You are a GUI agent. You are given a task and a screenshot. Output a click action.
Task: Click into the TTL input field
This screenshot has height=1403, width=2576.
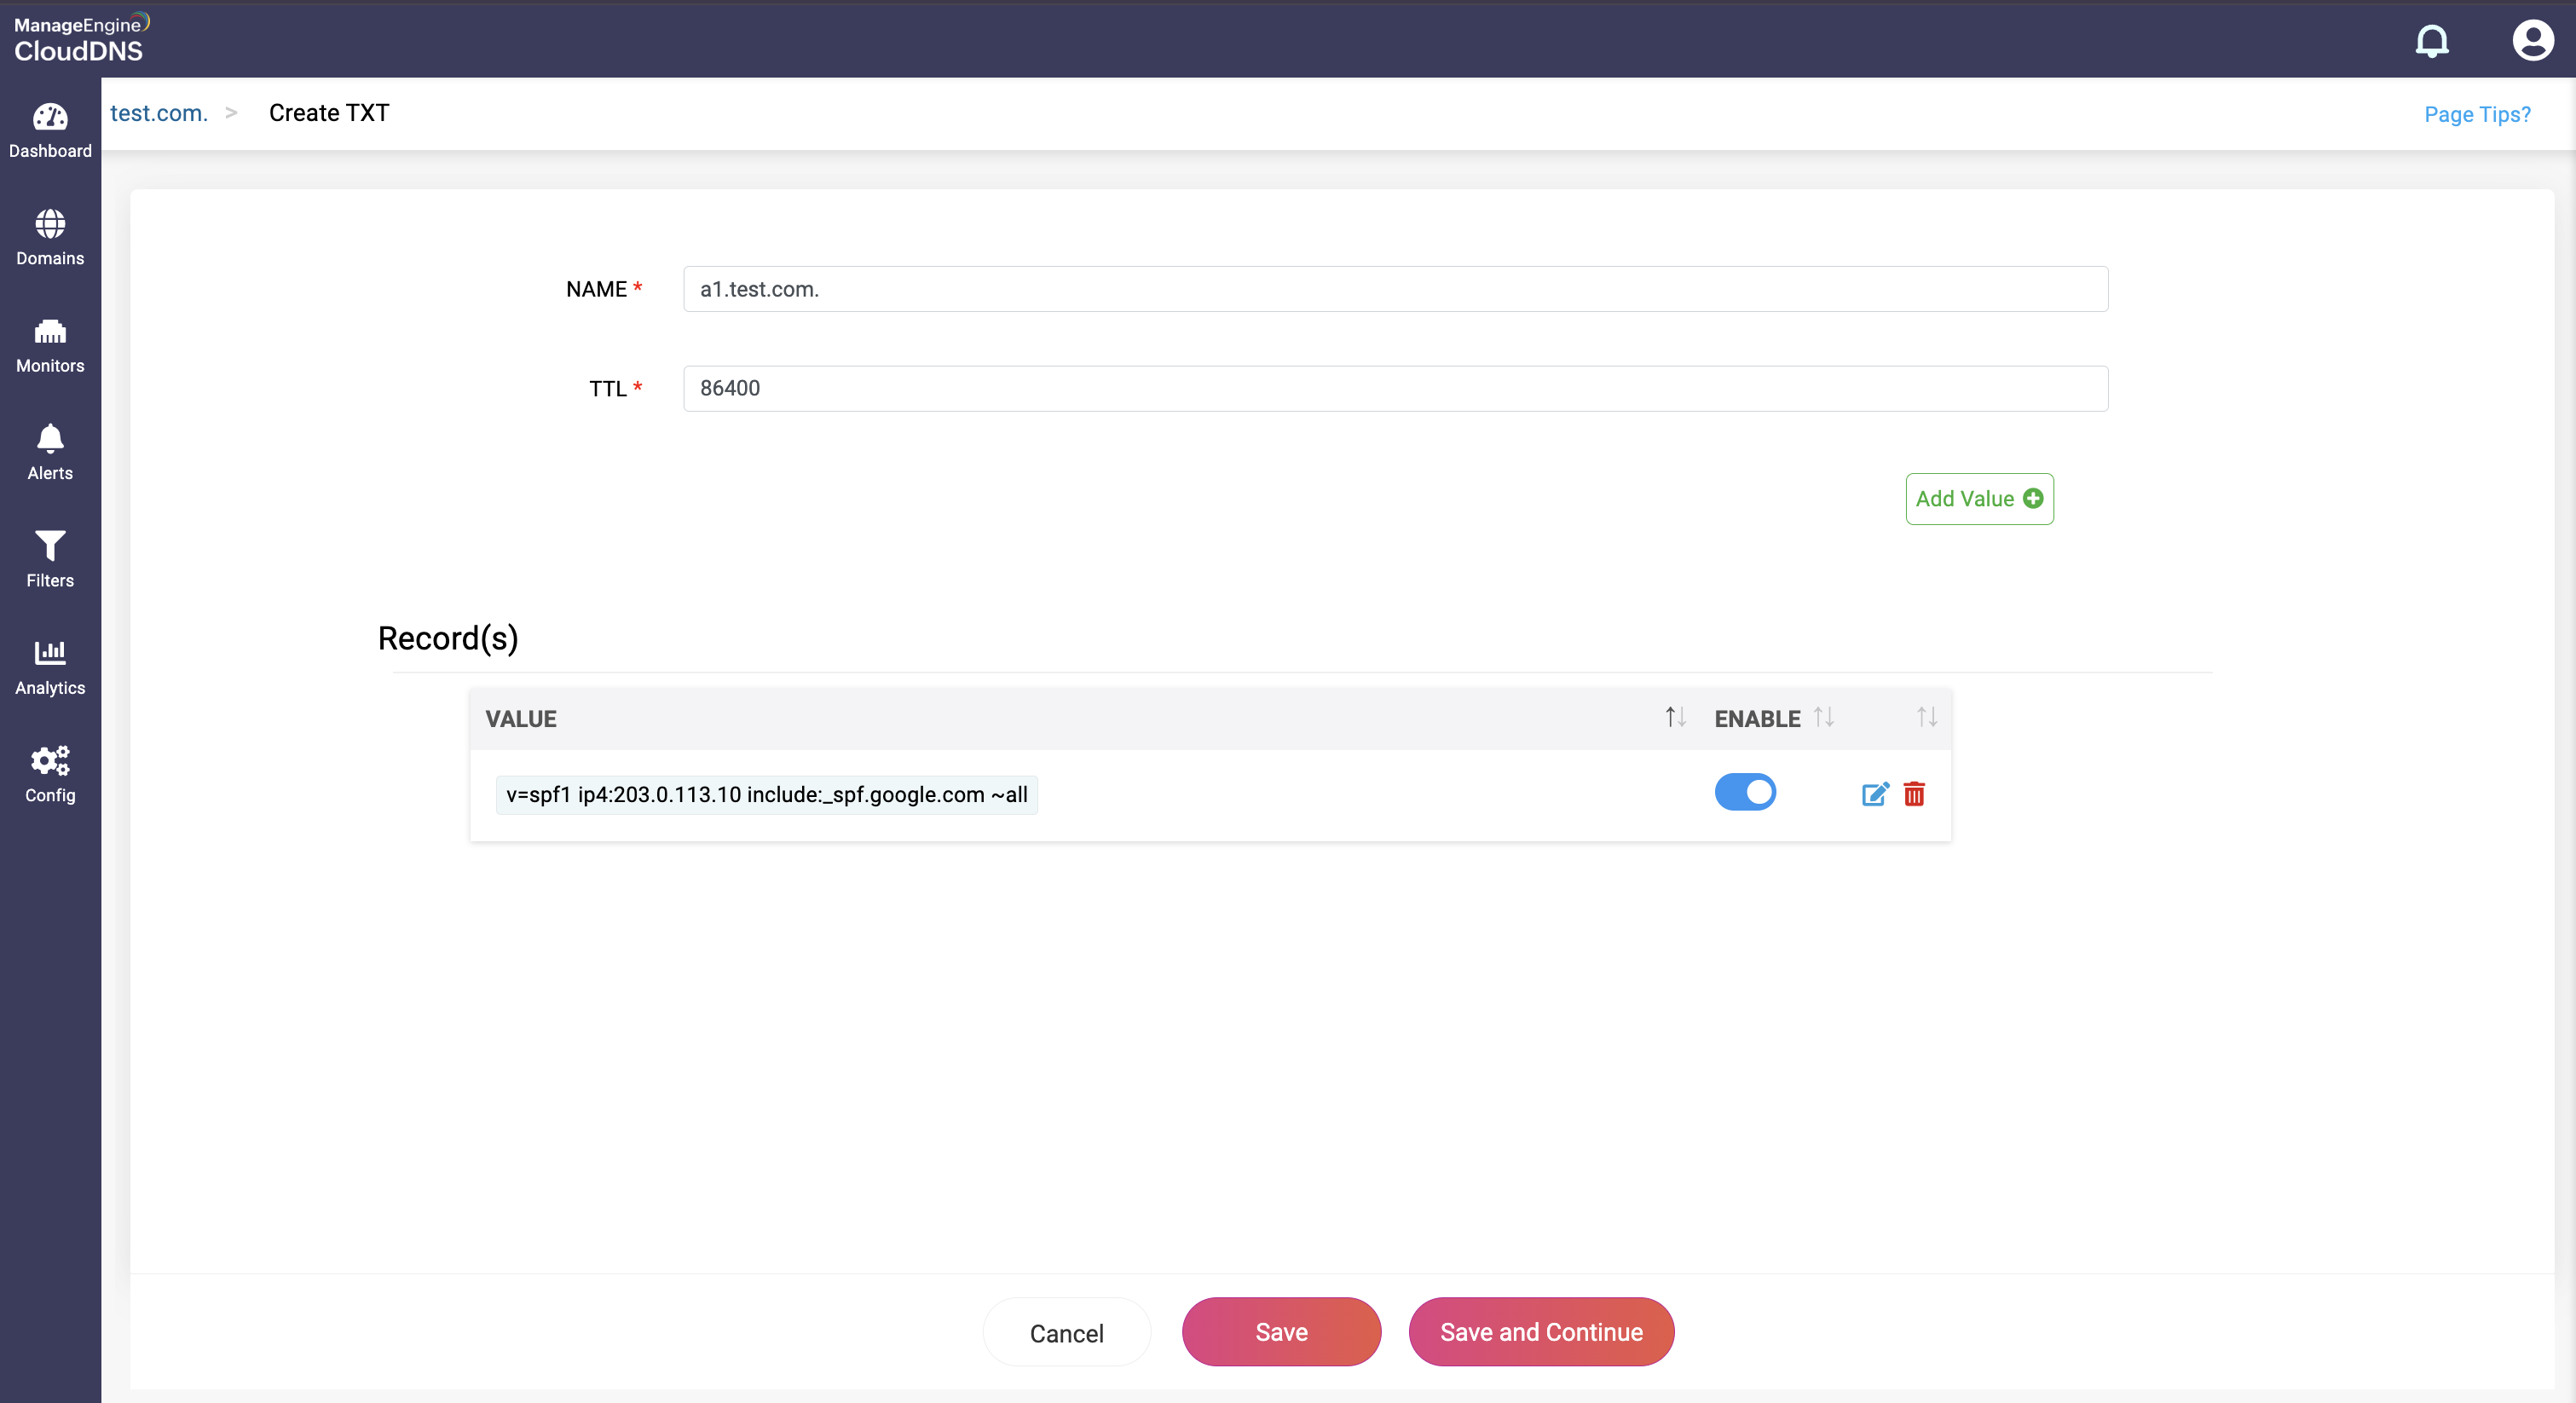click(x=1395, y=388)
